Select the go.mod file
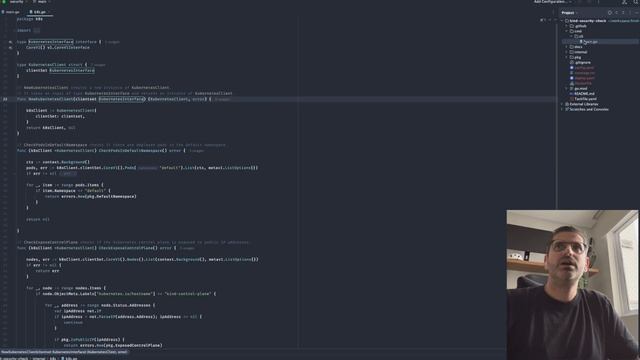Screen dimensions: 640x360 pos(578,89)
